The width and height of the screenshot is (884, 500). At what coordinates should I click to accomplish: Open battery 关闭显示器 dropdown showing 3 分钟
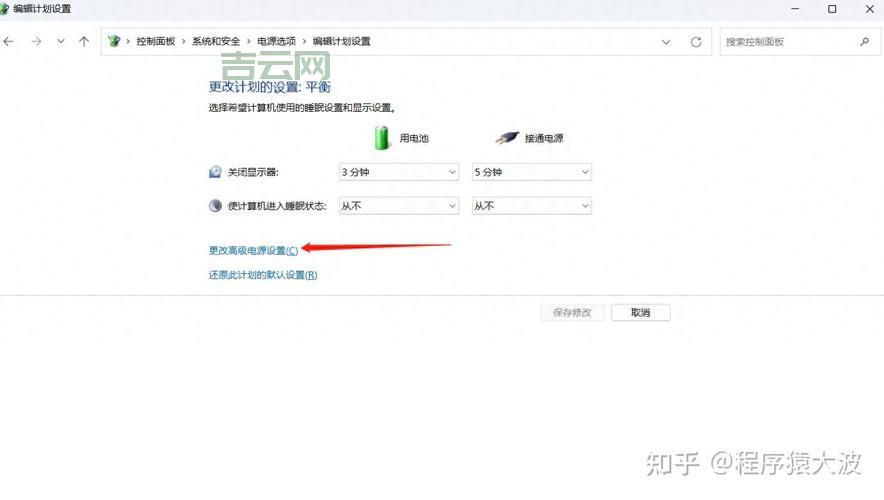(x=399, y=172)
